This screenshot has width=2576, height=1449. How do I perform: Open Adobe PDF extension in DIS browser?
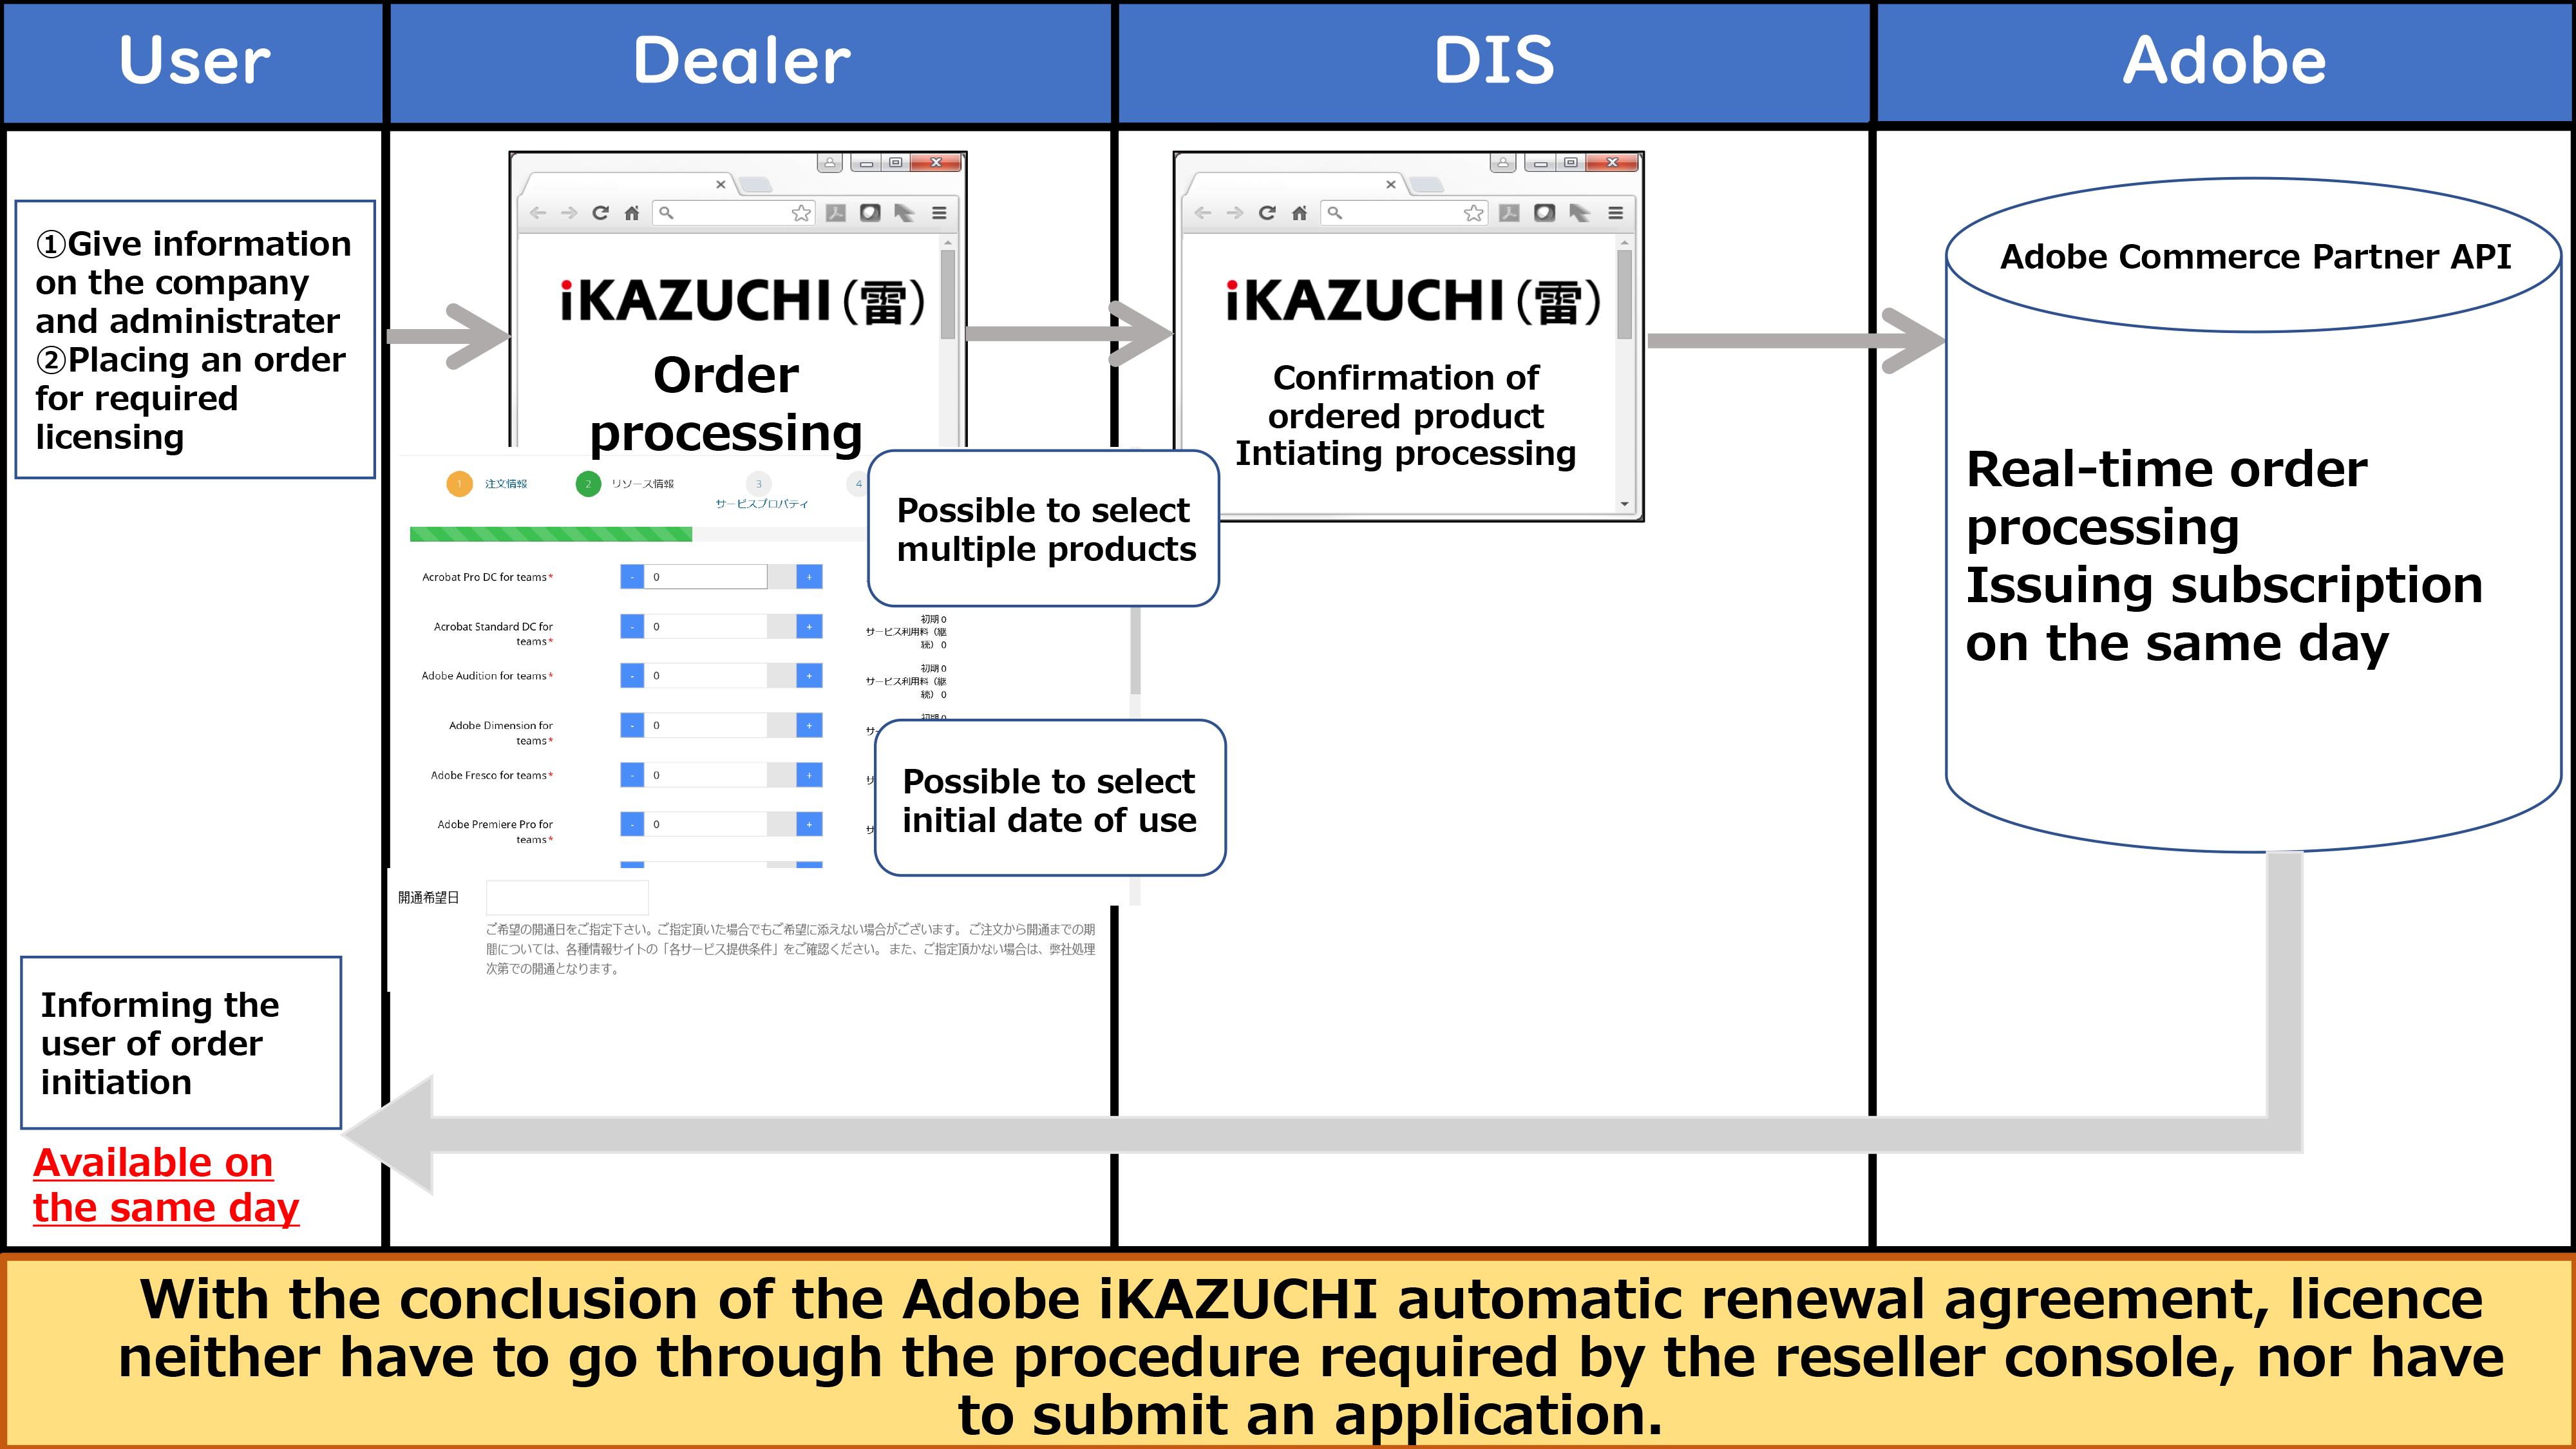1509,213
